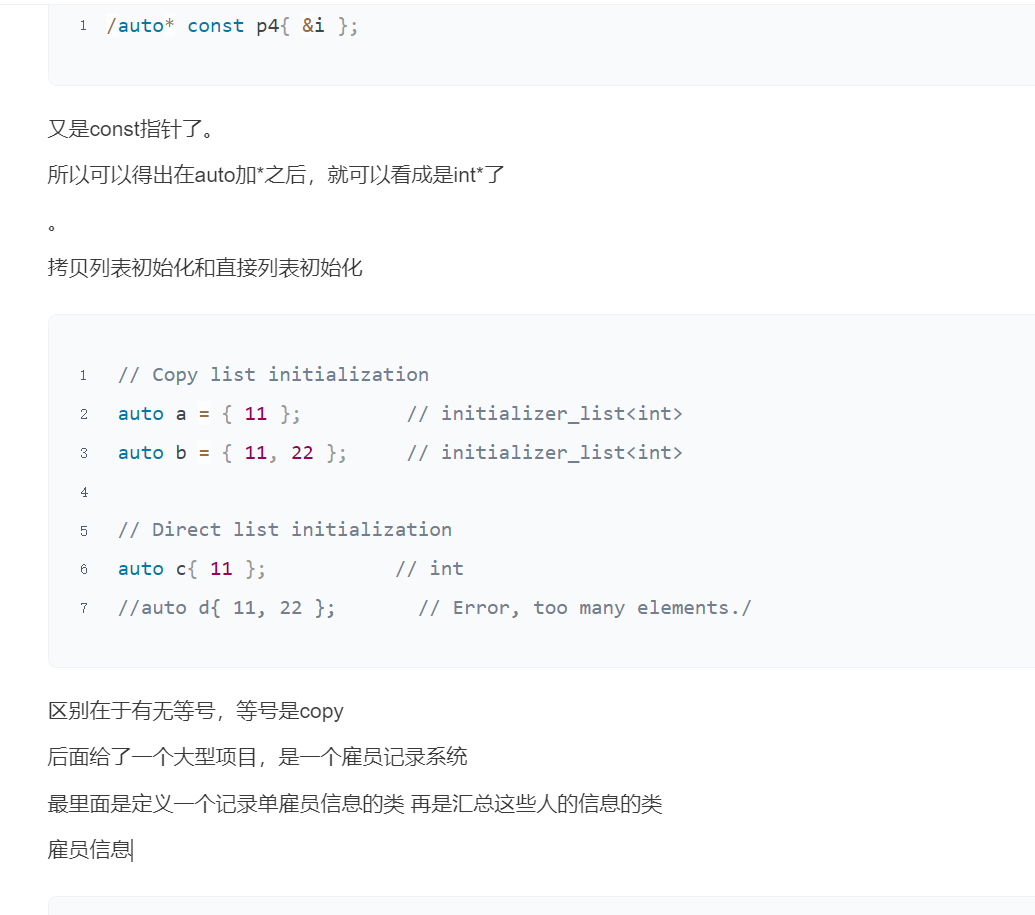This screenshot has width=1035, height=915.
Task: Click the "// Error, too many elements./" comment
Action: point(584,608)
